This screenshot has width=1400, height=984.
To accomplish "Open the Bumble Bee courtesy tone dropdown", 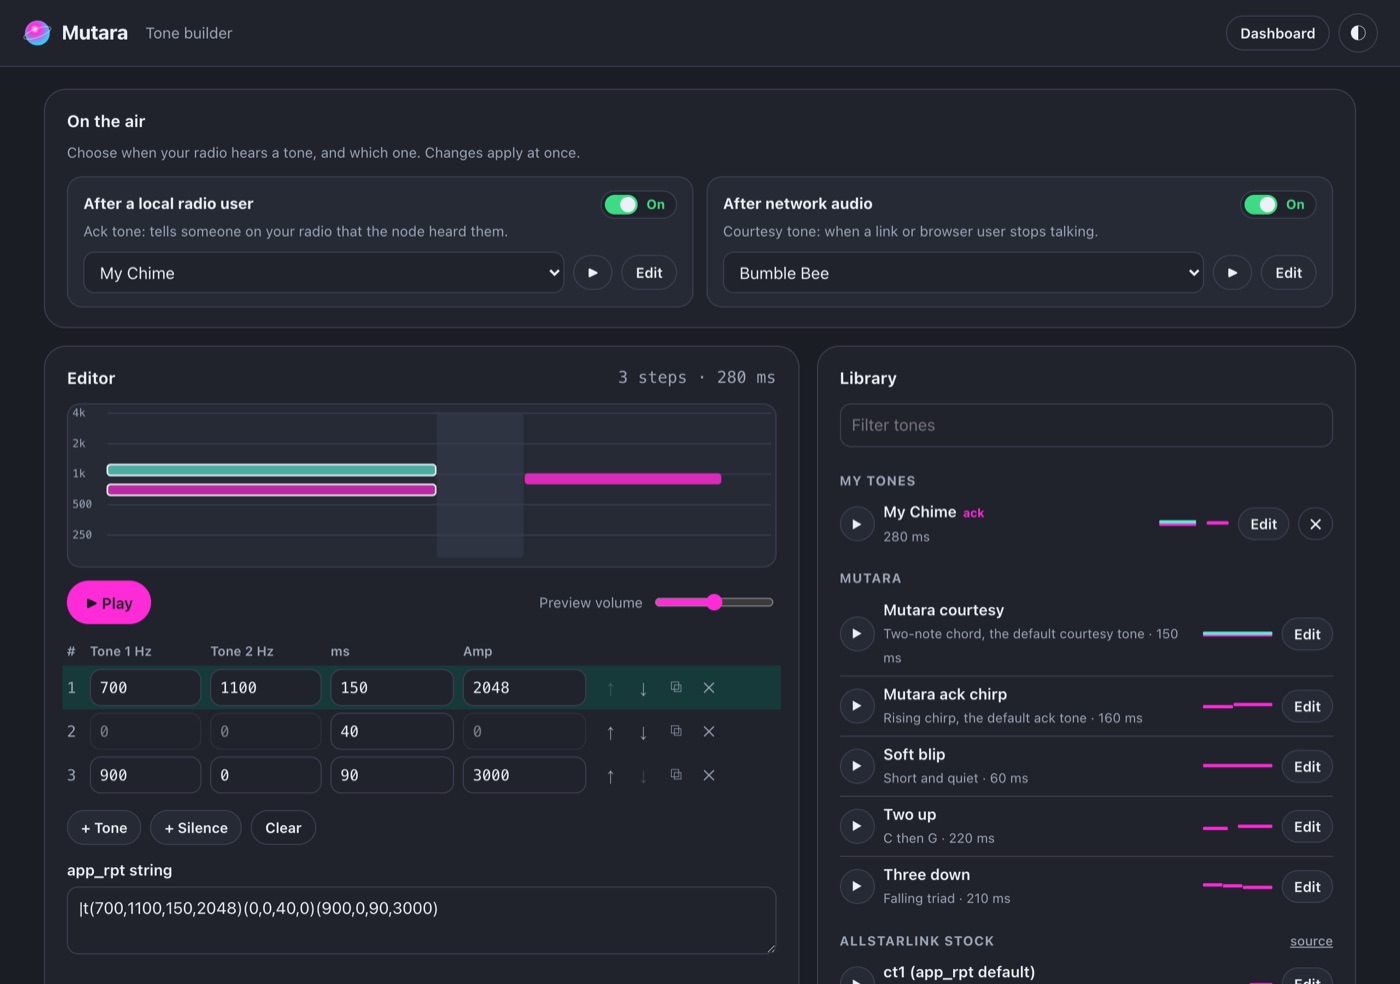I will point(963,273).
